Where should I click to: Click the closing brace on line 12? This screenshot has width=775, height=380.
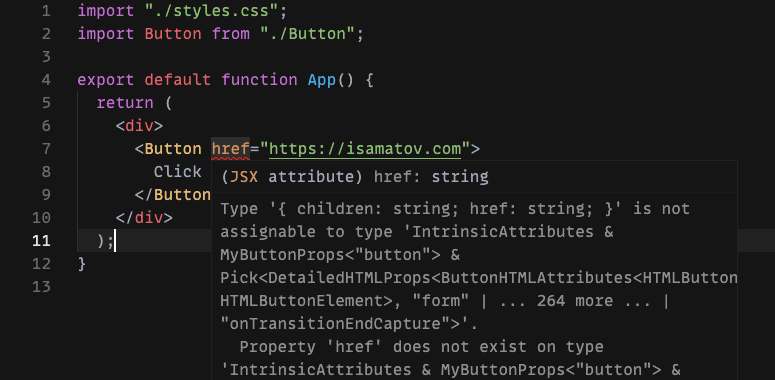click(82, 263)
